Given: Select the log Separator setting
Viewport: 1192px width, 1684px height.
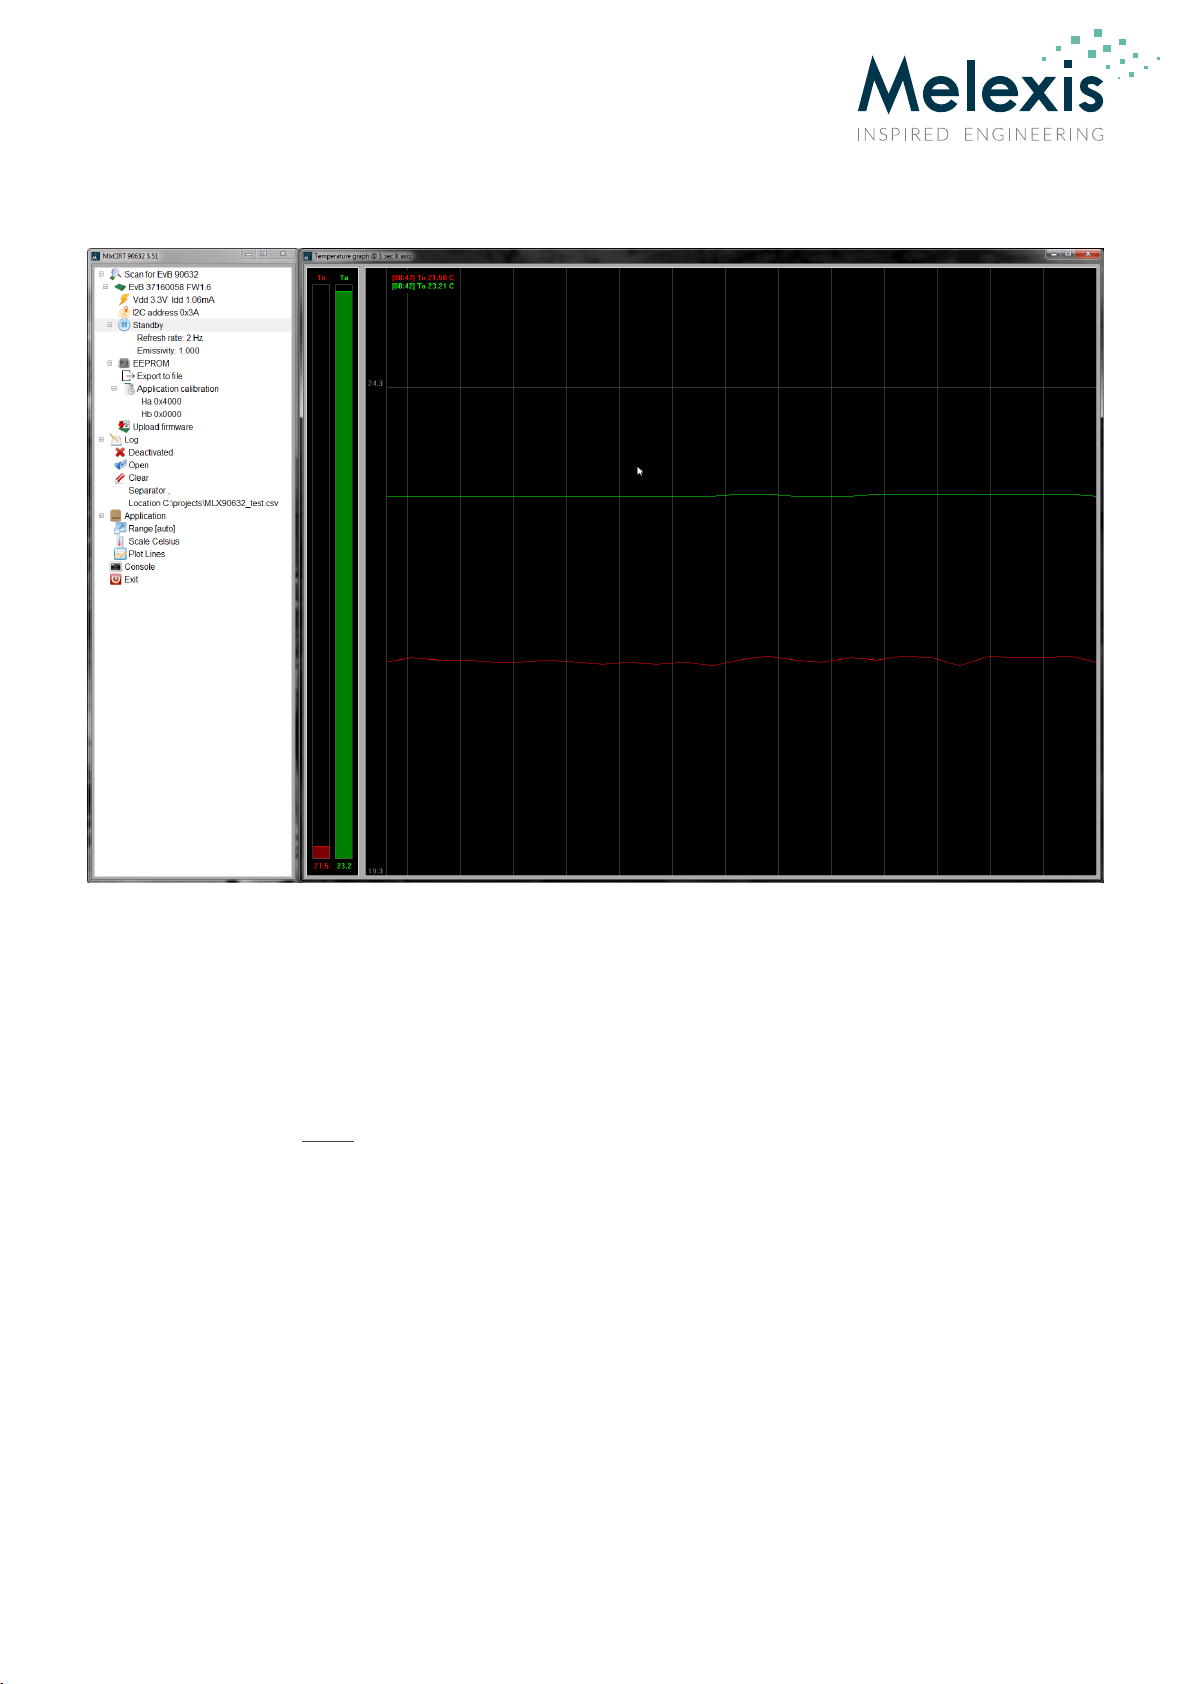Looking at the screenshot, I should [149, 490].
